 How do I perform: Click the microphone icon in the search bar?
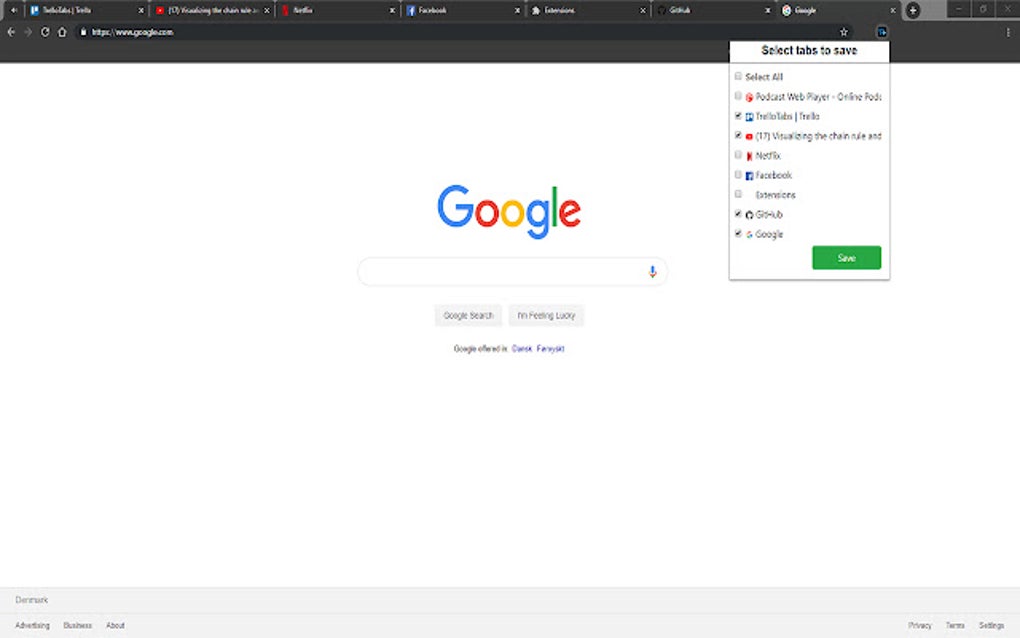pyautogui.click(x=652, y=271)
